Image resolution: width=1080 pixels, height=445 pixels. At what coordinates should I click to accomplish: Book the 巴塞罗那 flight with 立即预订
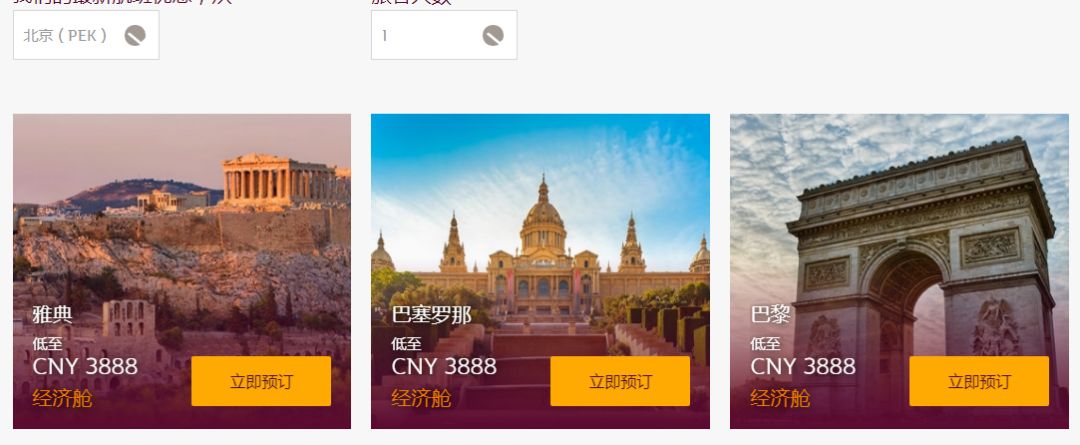pos(620,381)
